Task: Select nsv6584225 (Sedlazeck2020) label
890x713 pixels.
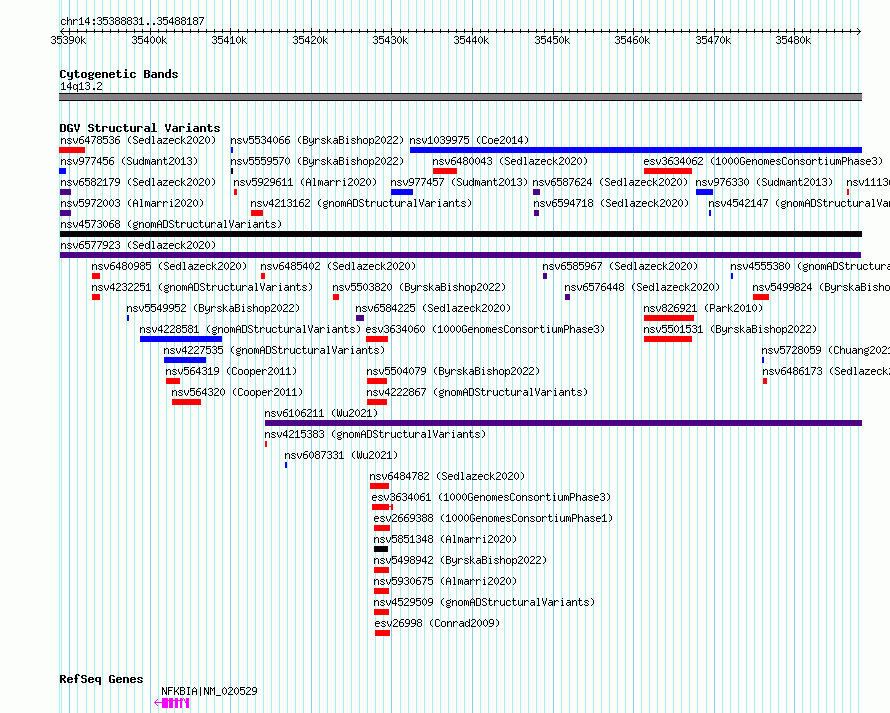Action: (433, 308)
